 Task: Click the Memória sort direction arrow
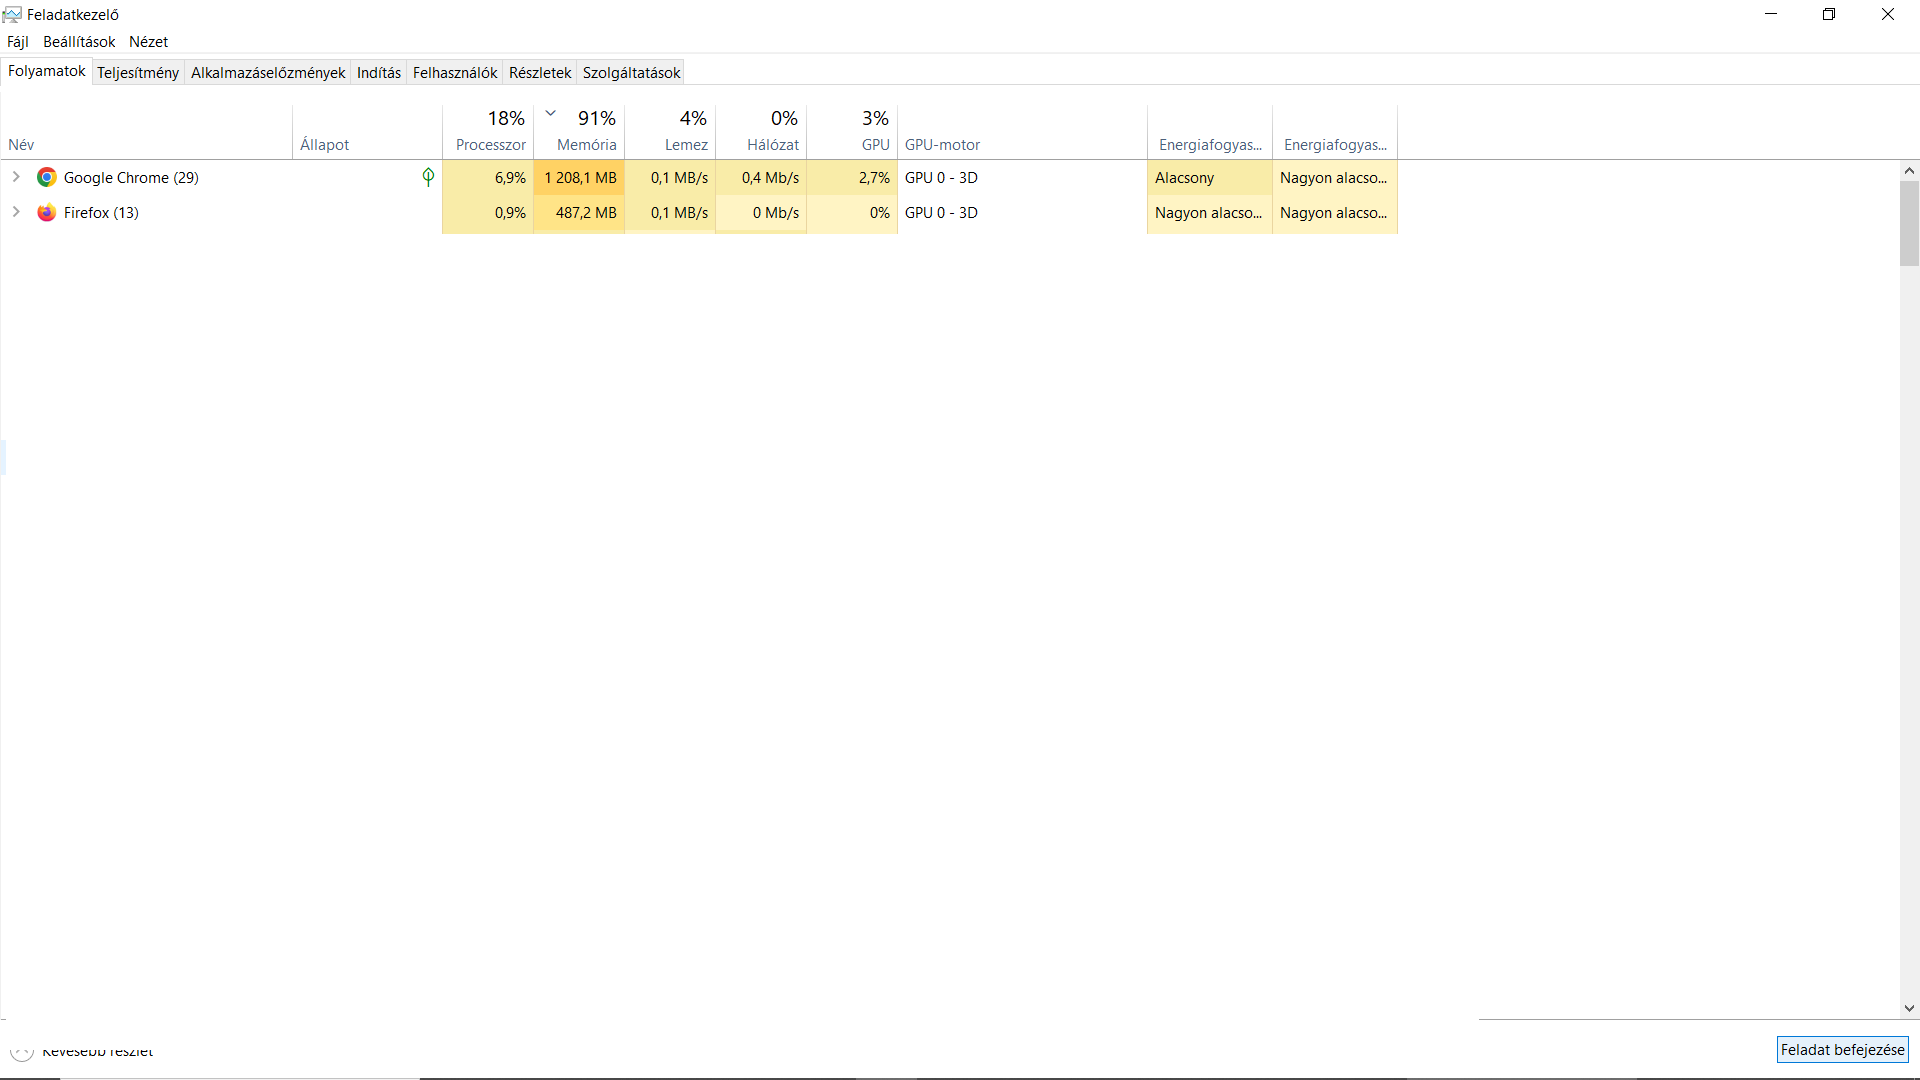point(551,113)
